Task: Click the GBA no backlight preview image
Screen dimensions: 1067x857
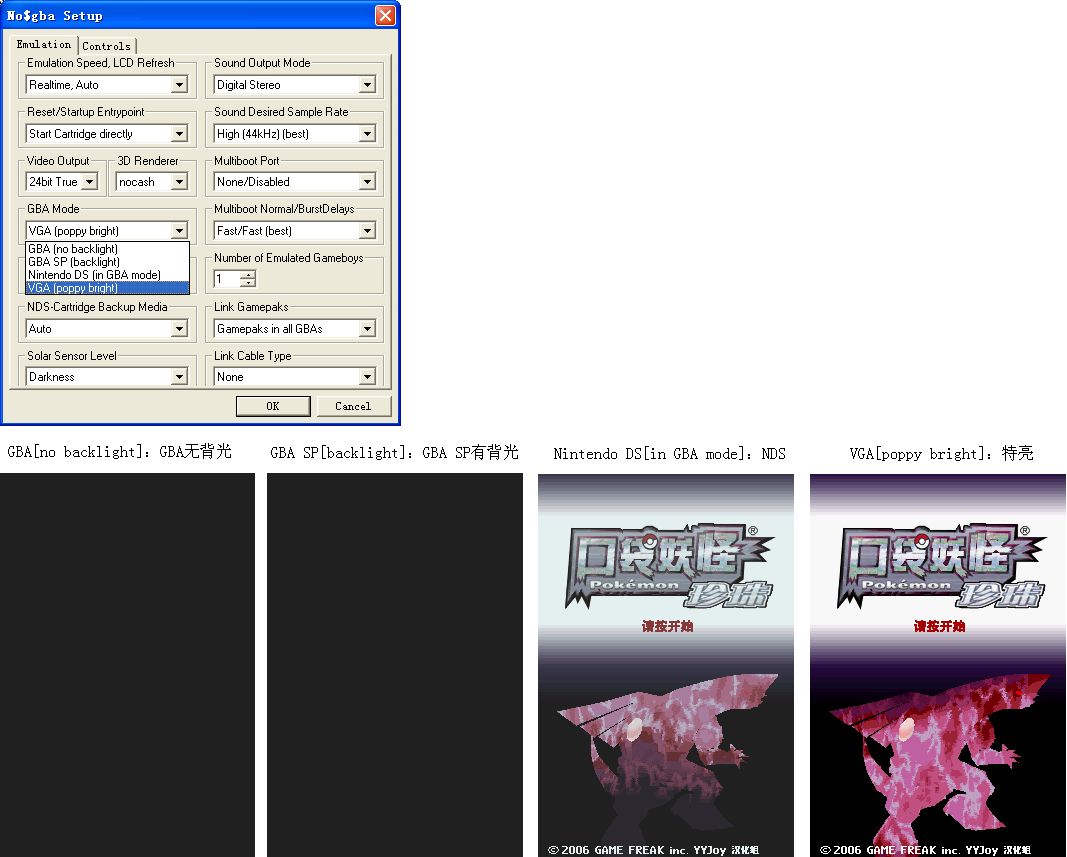Action: tap(127, 665)
